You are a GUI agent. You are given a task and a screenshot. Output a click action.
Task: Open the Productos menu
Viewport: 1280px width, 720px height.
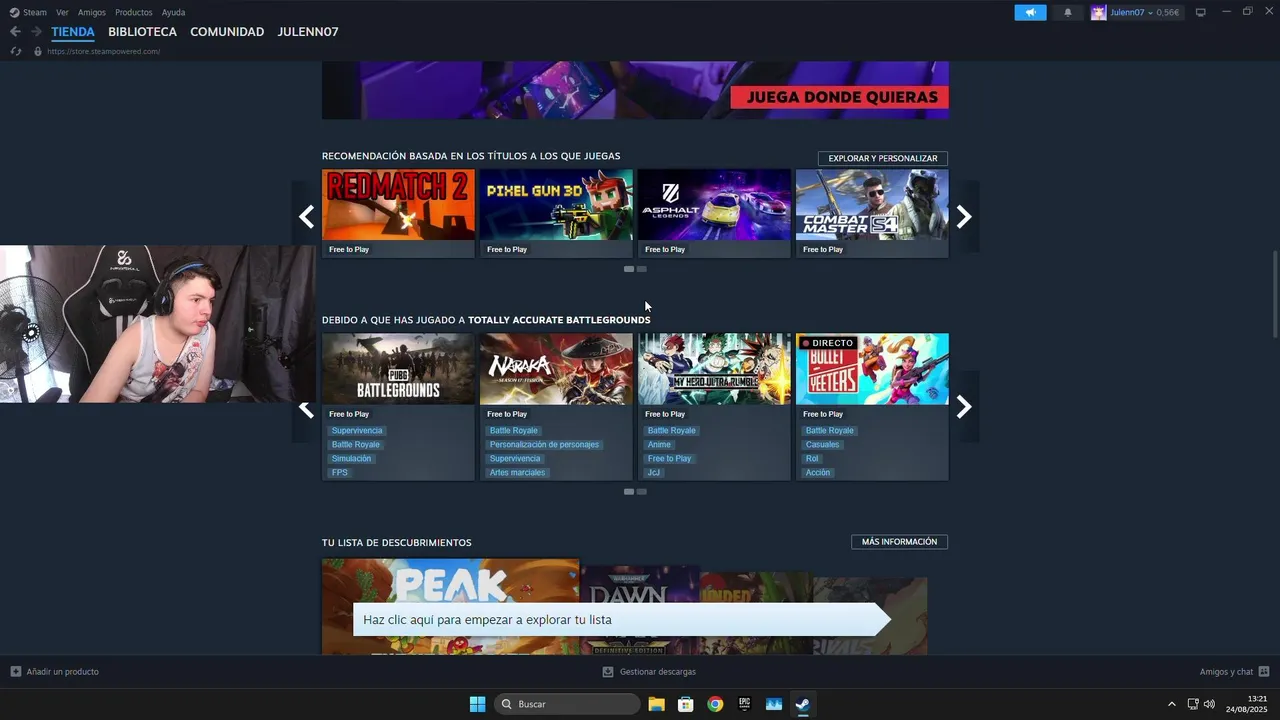(x=134, y=12)
